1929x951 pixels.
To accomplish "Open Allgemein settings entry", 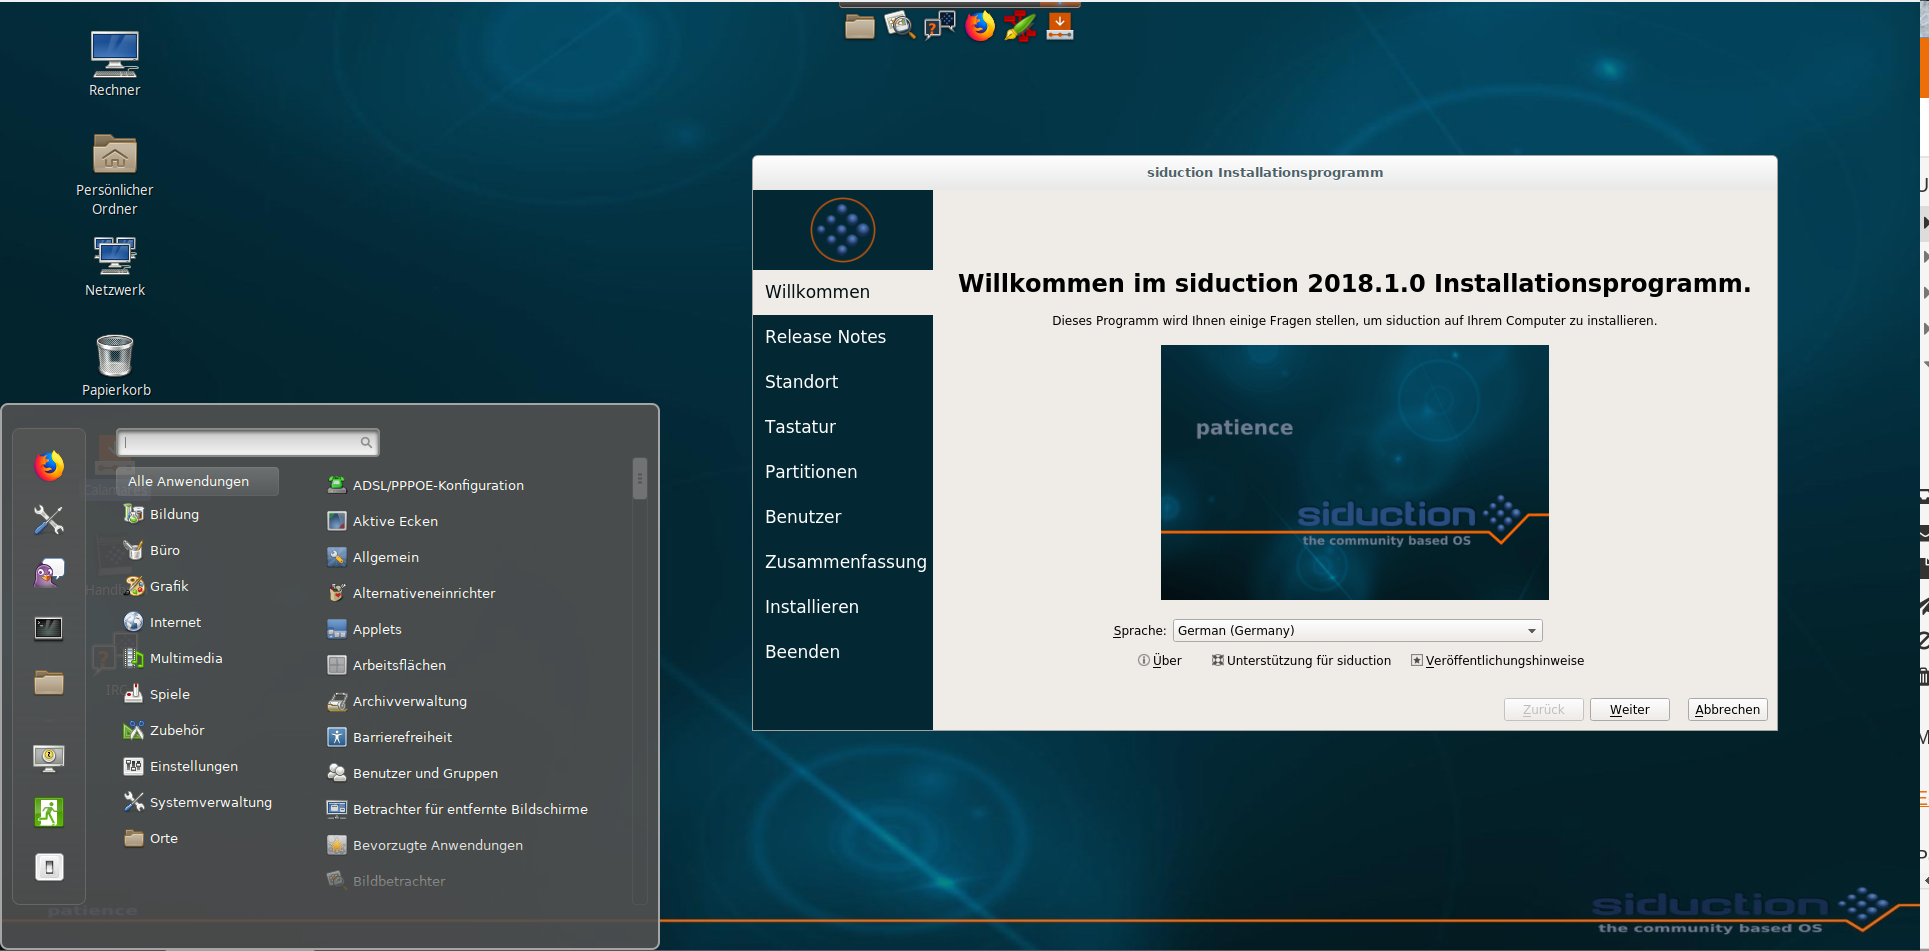I will [x=373, y=557].
